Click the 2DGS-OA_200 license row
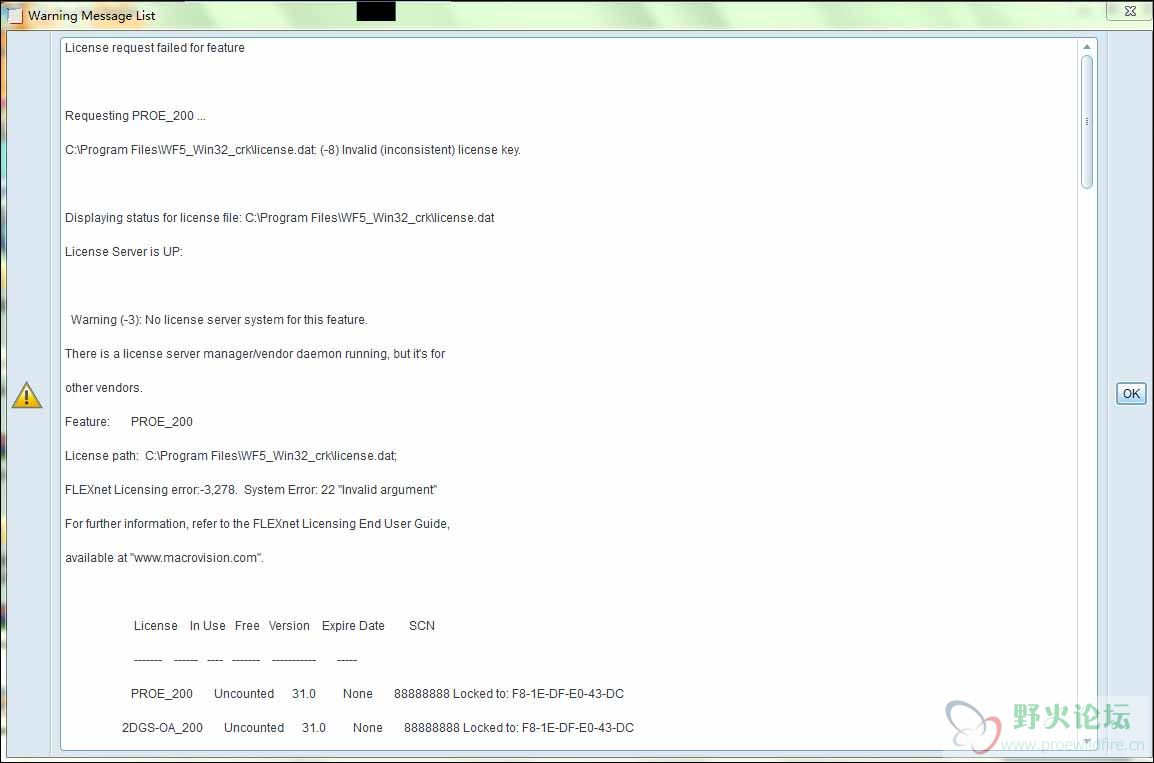This screenshot has width=1154, height=763. pyautogui.click(x=378, y=728)
